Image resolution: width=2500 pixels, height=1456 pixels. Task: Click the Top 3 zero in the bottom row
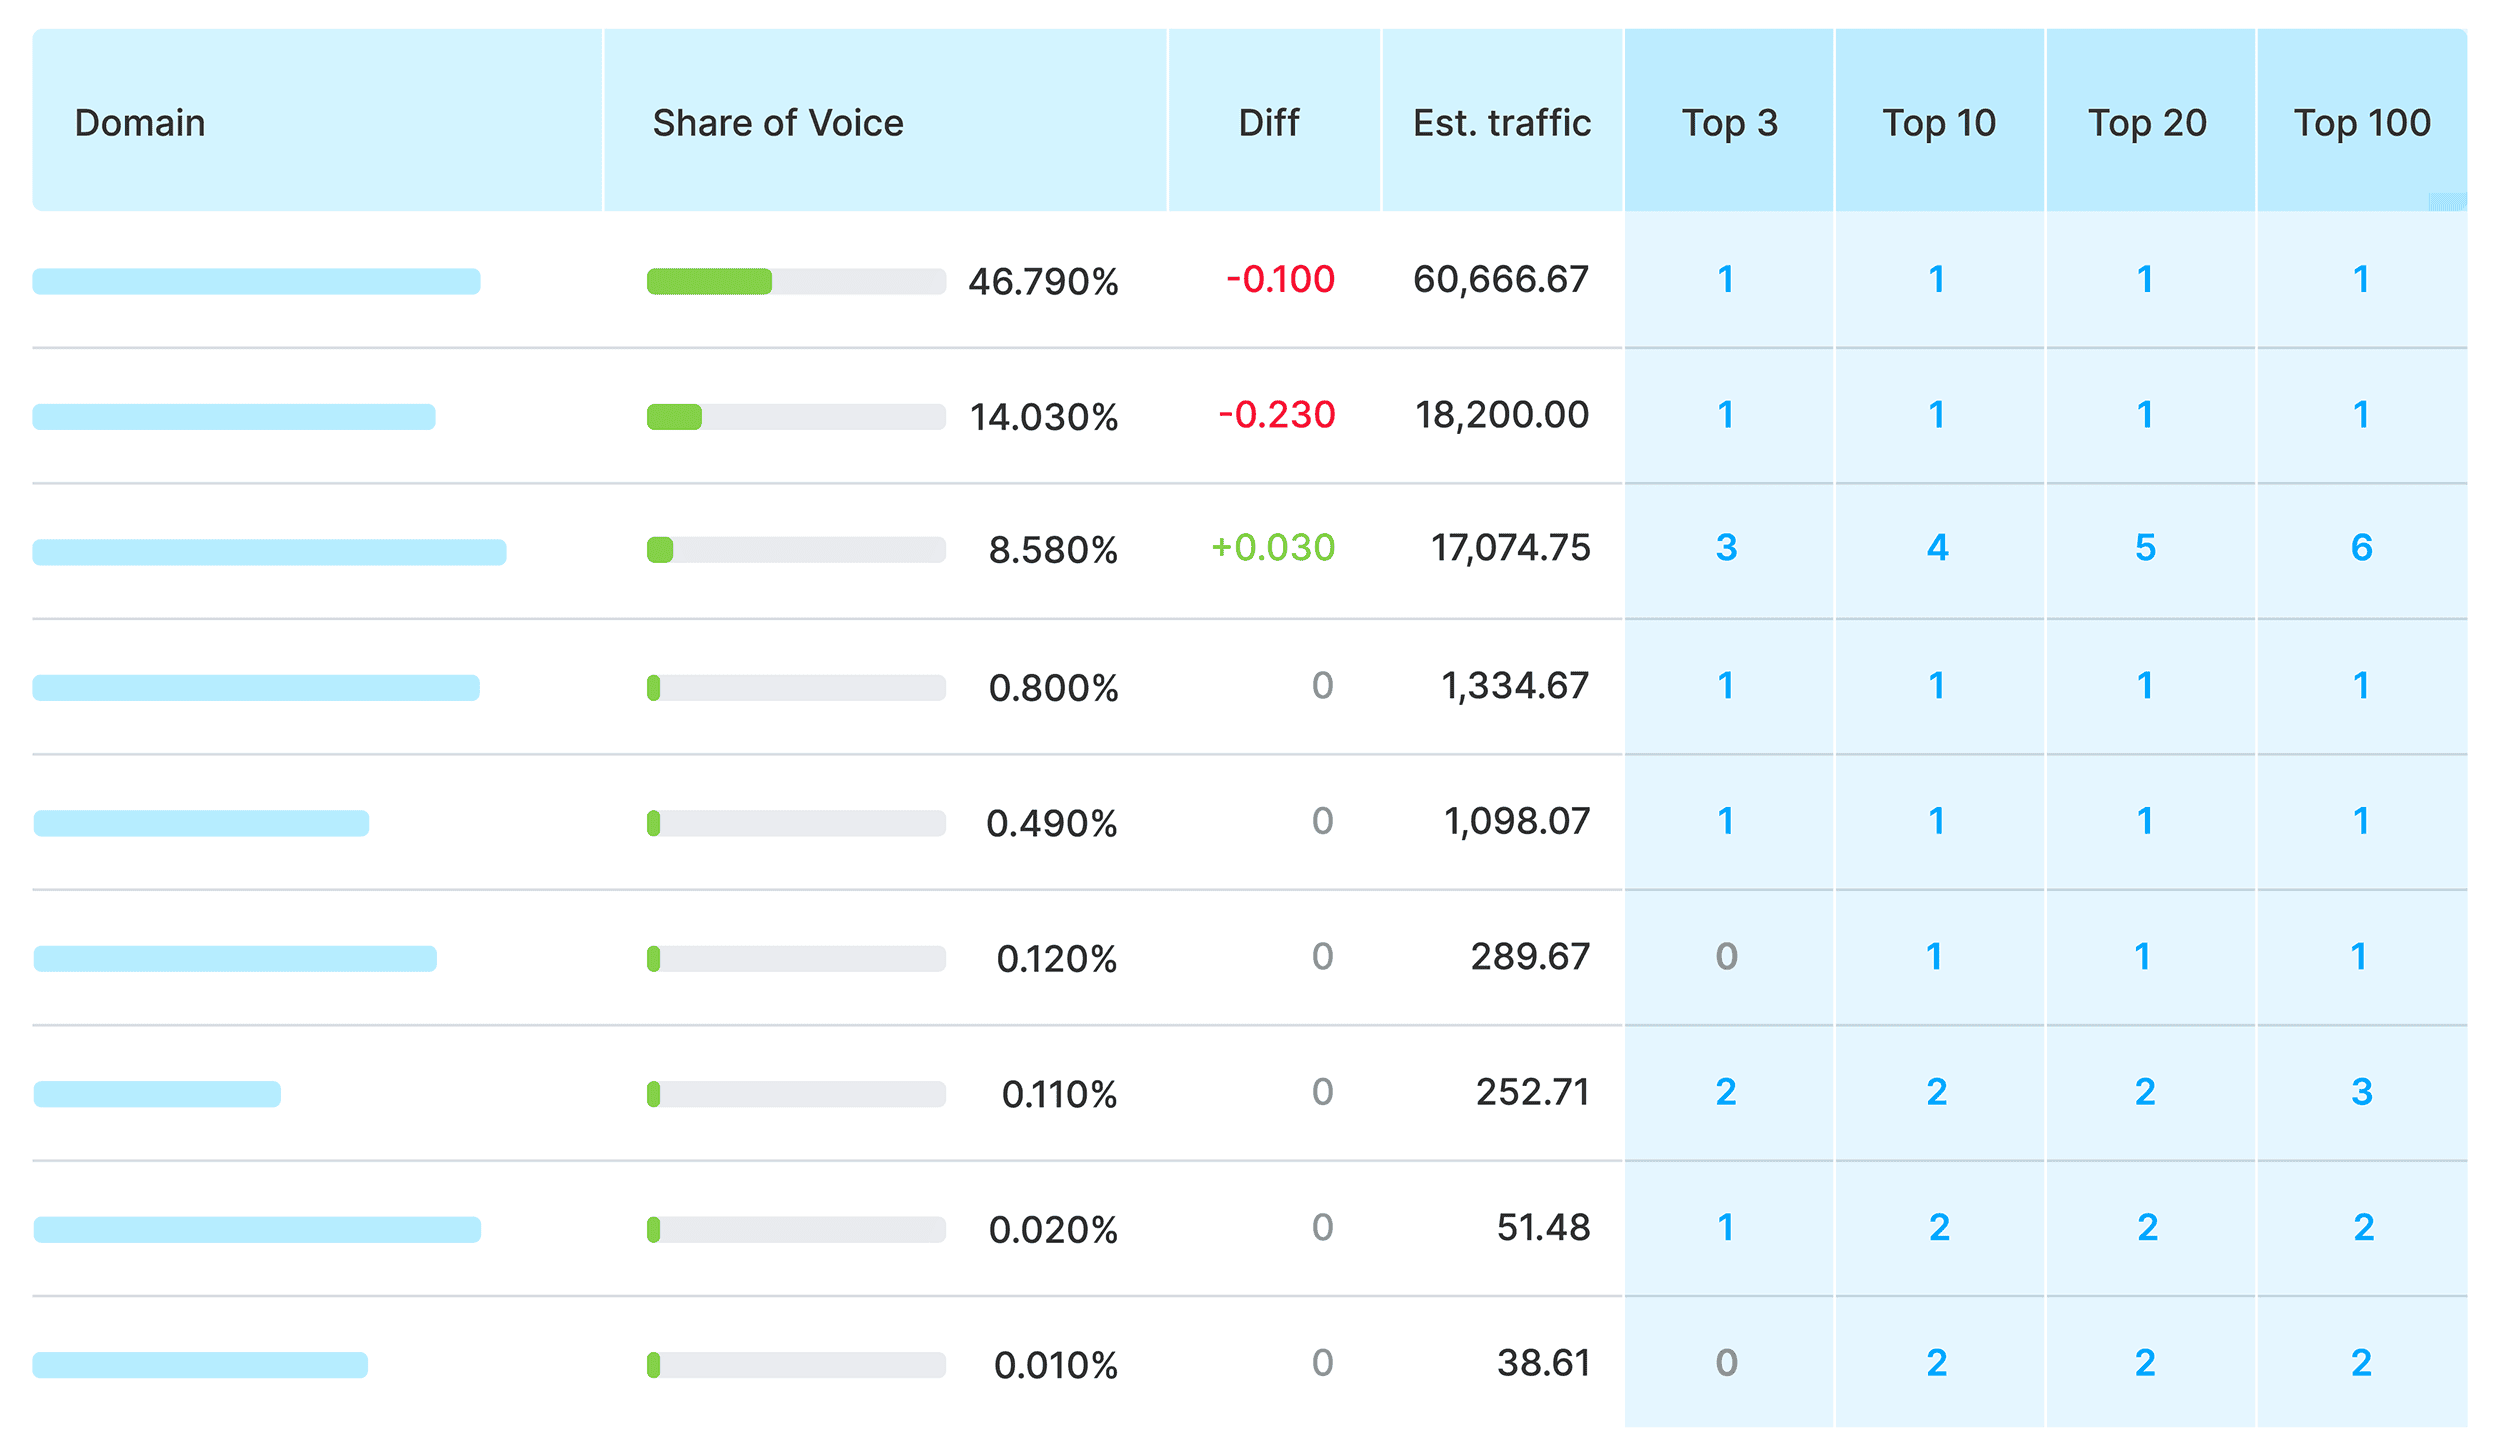point(1726,1361)
